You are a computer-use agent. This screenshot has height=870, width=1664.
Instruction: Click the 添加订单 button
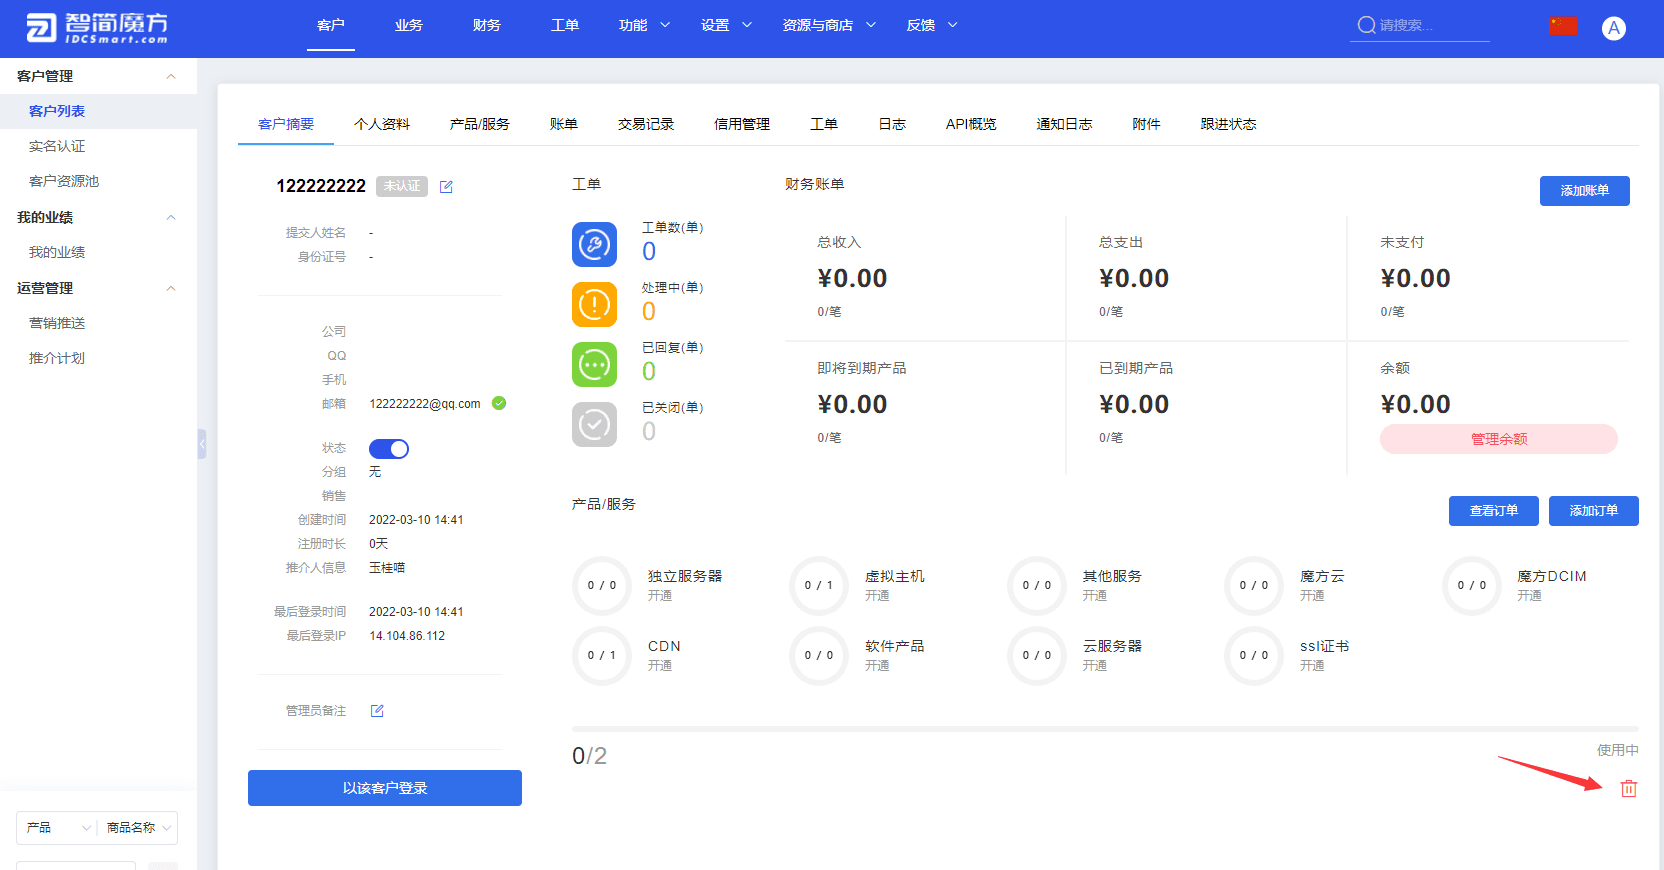pyautogui.click(x=1594, y=511)
